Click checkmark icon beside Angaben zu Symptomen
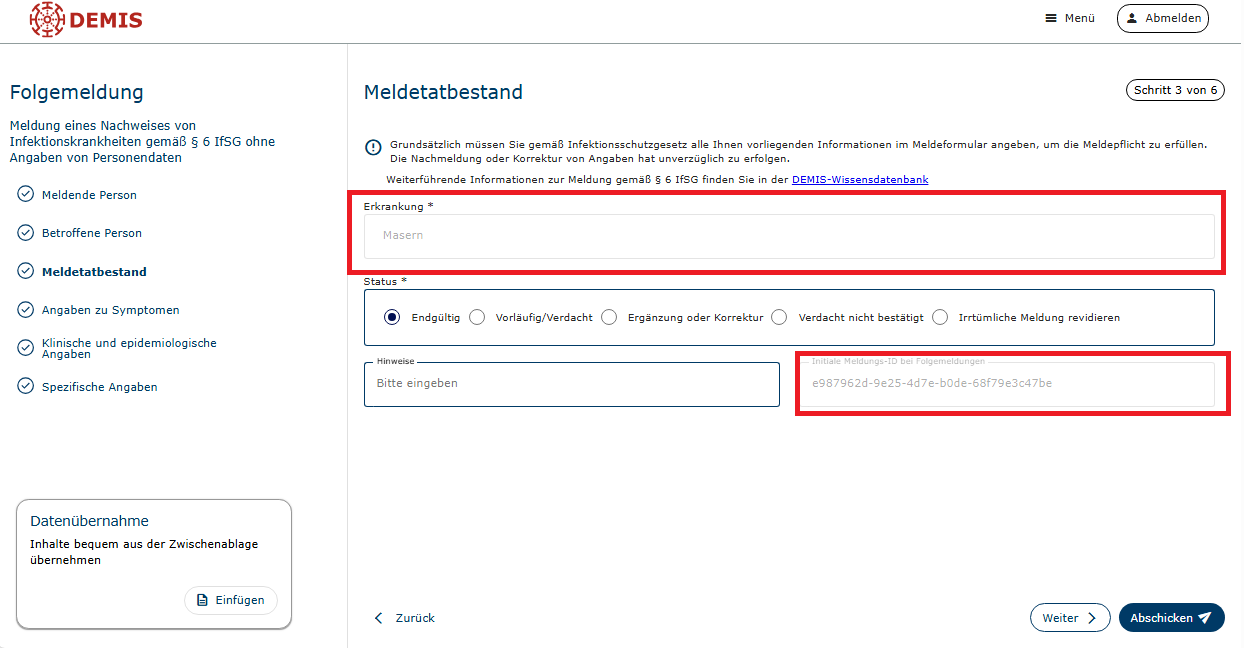Screen dimensions: 1244x648 click(x=26, y=310)
